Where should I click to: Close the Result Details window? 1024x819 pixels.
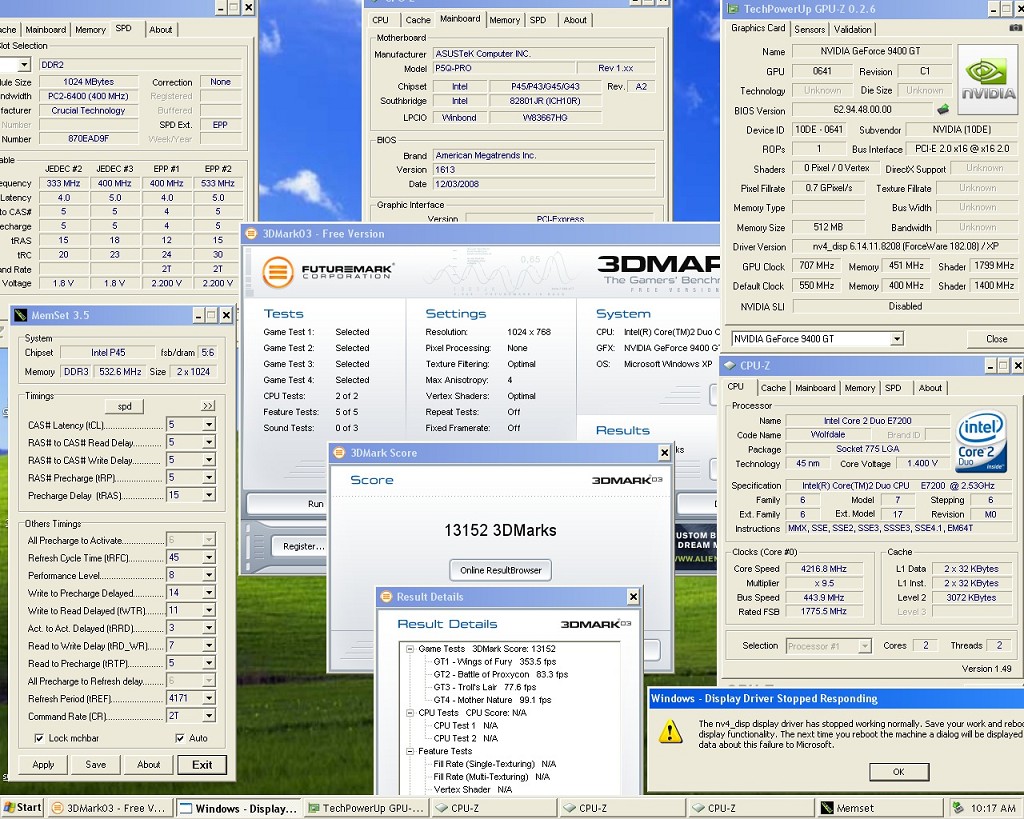[633, 597]
